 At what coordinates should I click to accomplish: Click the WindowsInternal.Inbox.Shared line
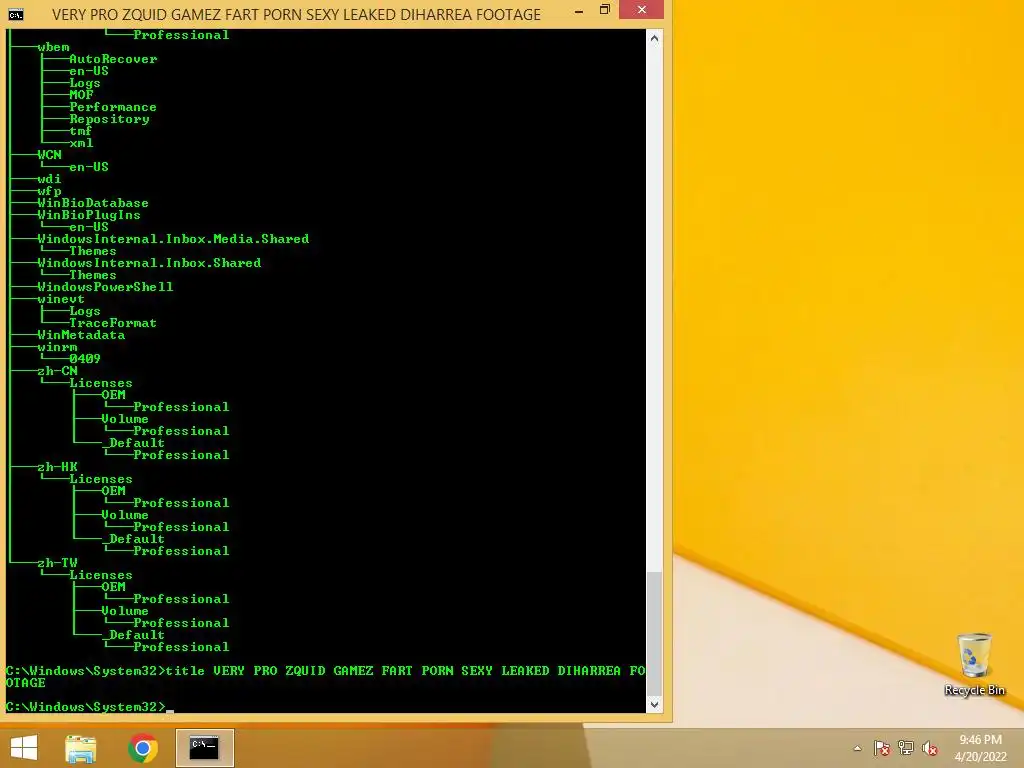pyautogui.click(x=149, y=263)
